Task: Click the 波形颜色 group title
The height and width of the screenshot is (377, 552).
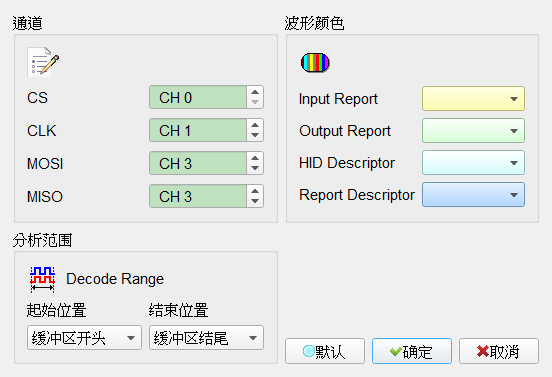Action: click(x=314, y=23)
